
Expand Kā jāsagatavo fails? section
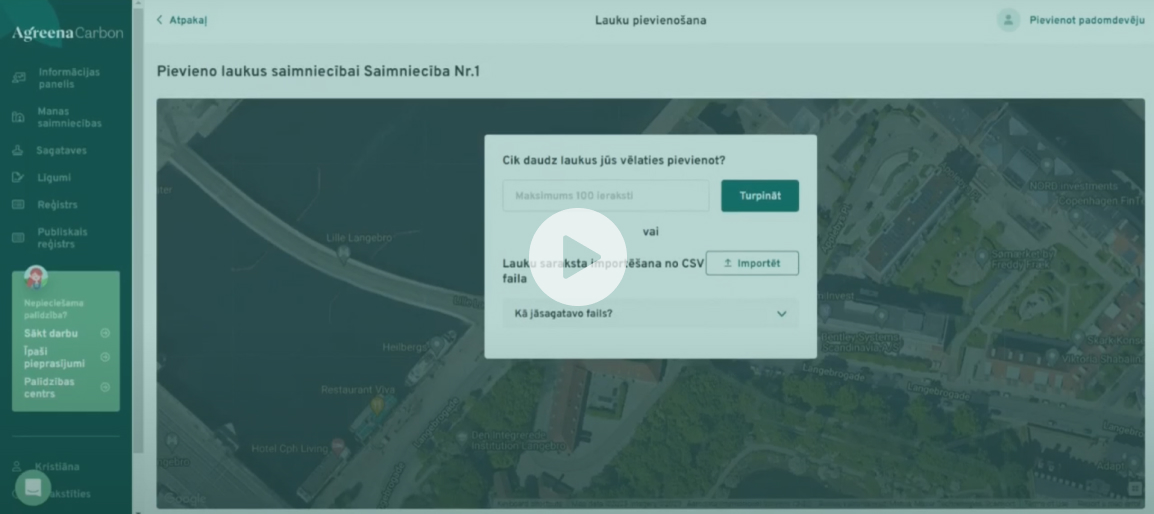tap(651, 314)
